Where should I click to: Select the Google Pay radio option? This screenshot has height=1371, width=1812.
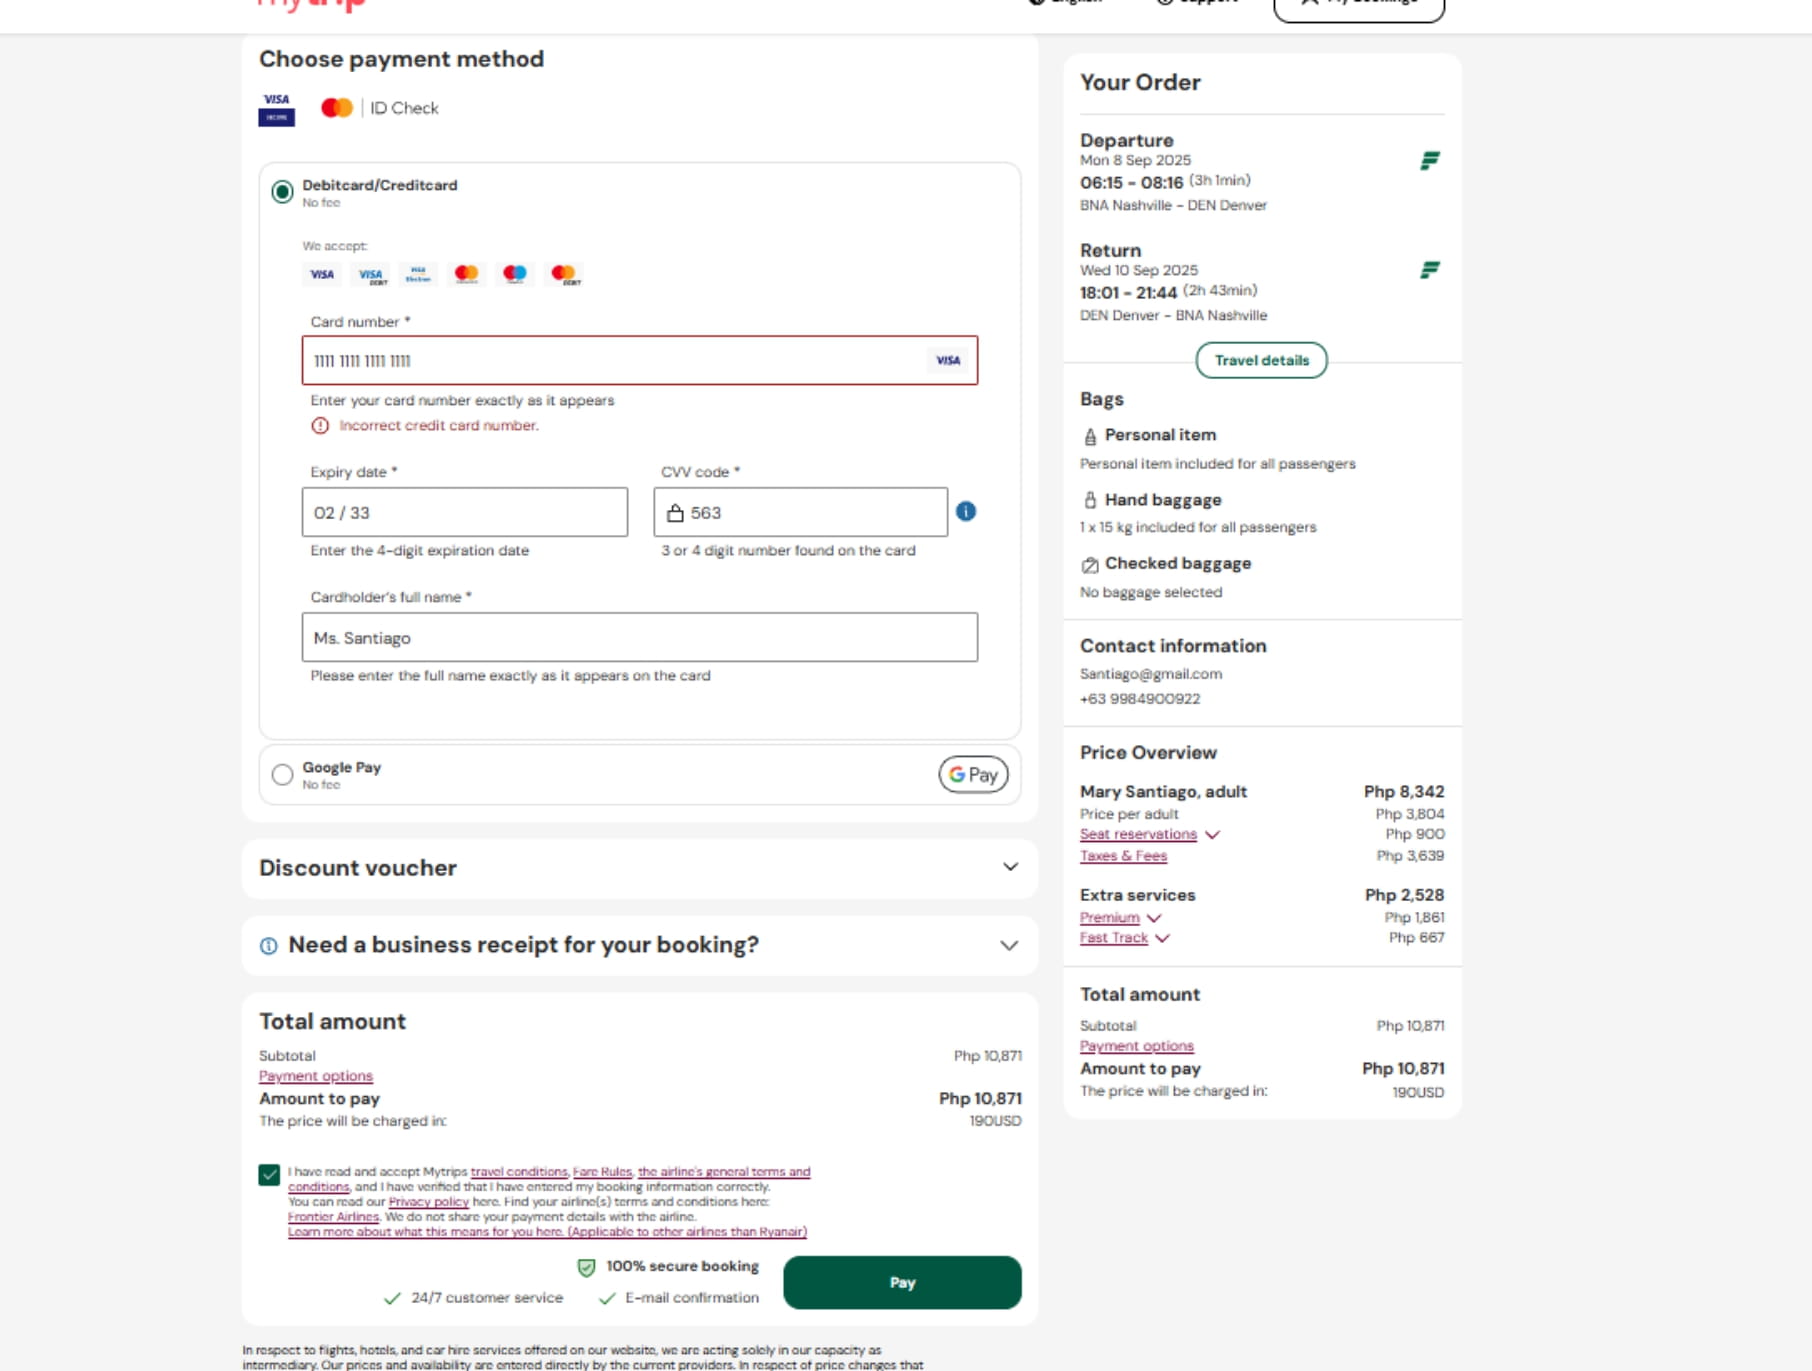coord(282,775)
